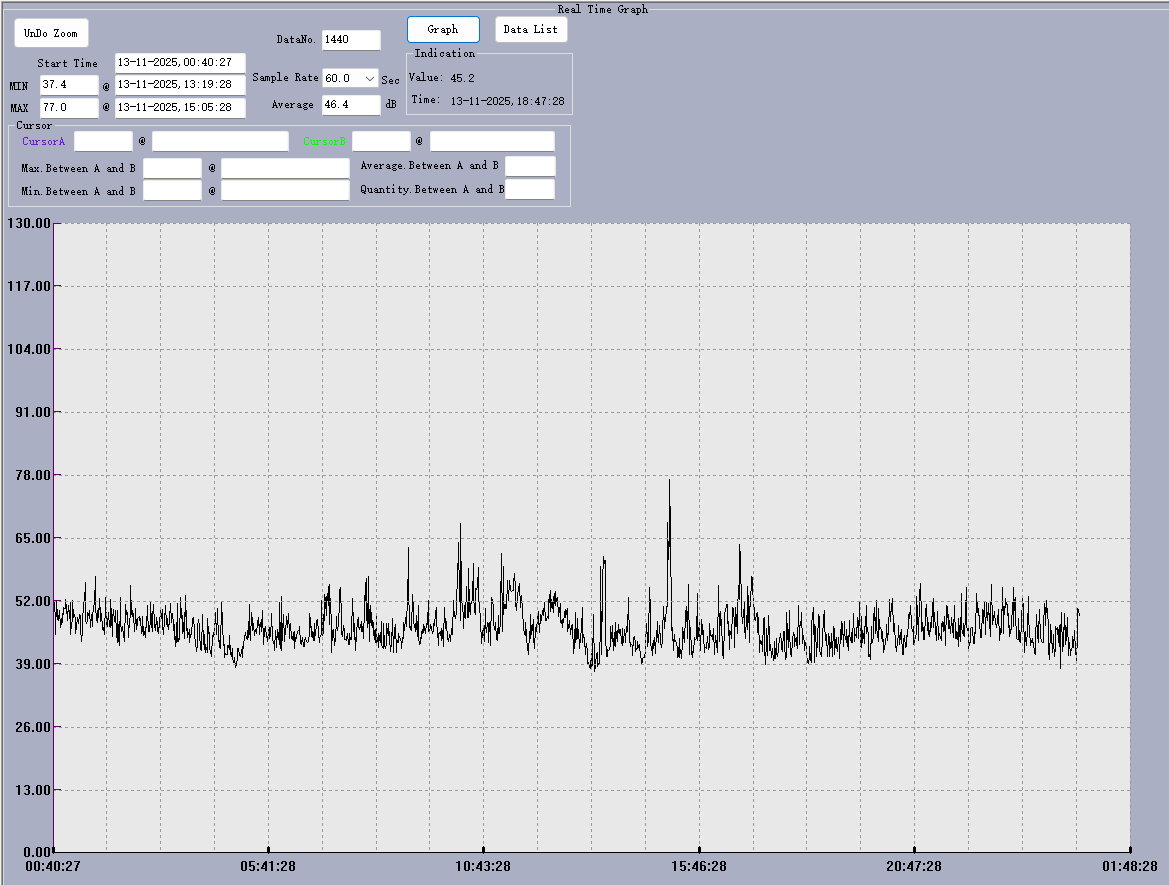Click the Average dB field

351,105
